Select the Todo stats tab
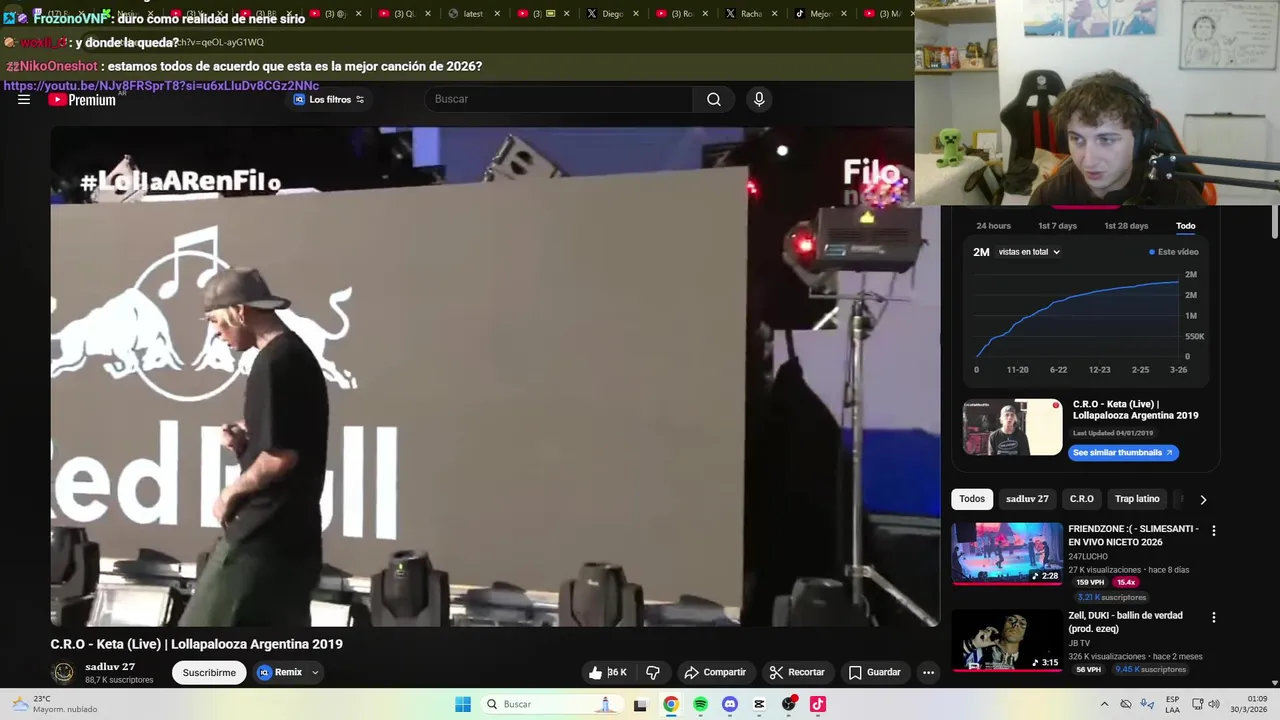1280x720 pixels. [1186, 226]
